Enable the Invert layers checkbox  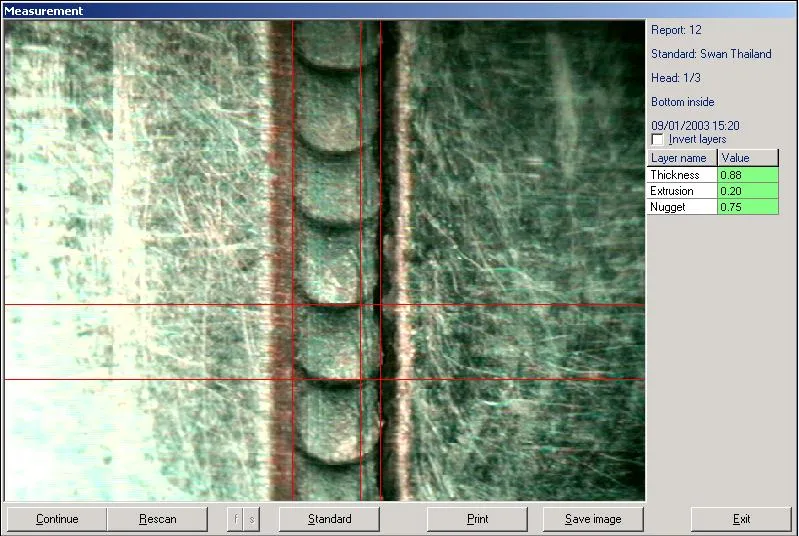click(658, 139)
